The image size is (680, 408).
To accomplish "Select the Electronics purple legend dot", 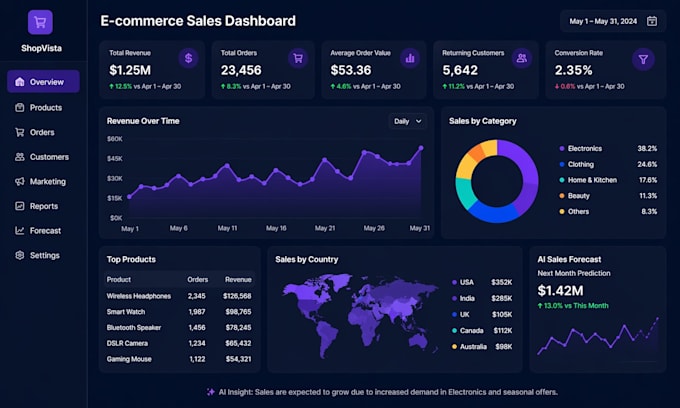I will click(562, 148).
